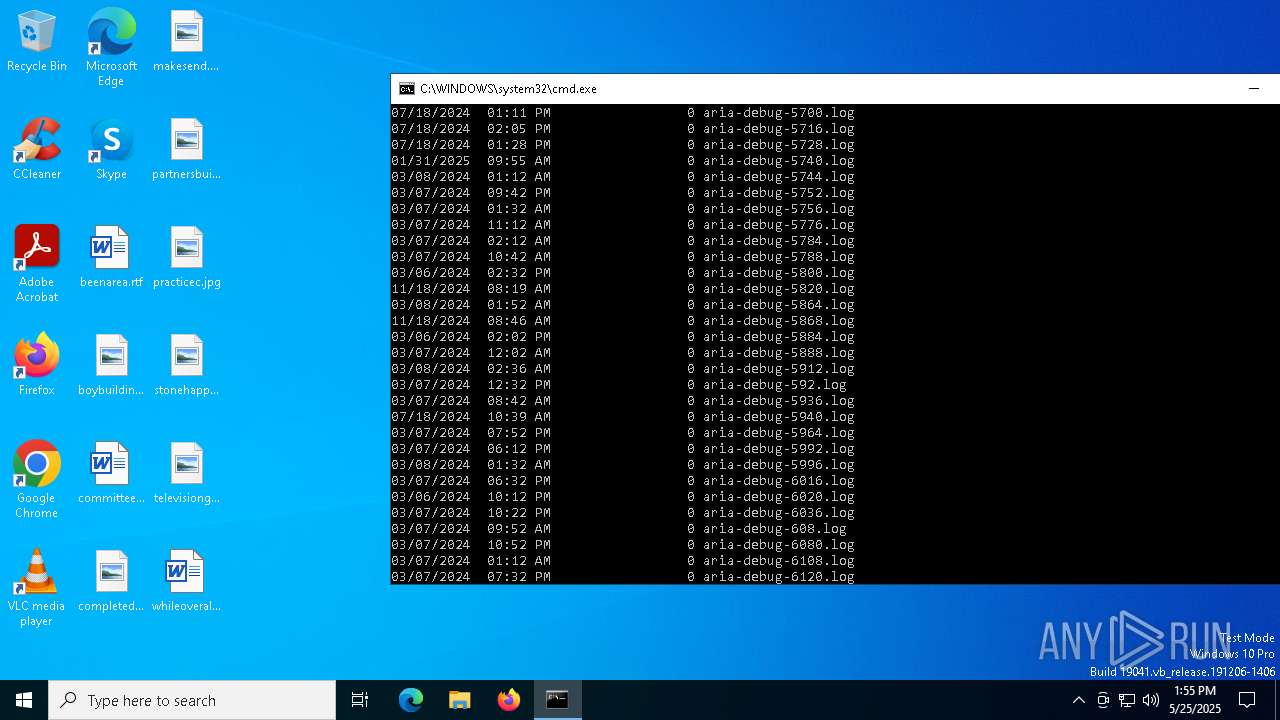The width and height of the screenshot is (1280, 720).
Task: Click the aria-debug-592.log entry
Action: tap(774, 385)
